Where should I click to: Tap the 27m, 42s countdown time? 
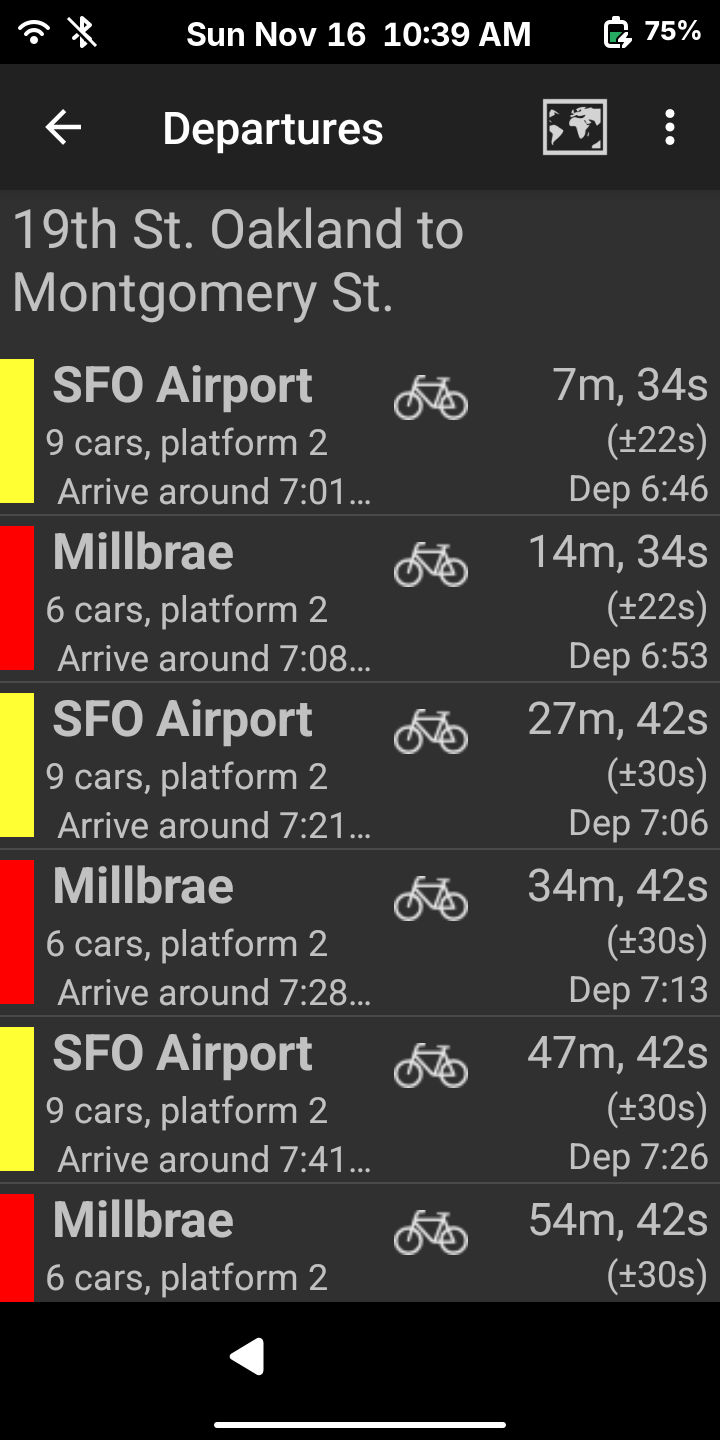coord(618,720)
